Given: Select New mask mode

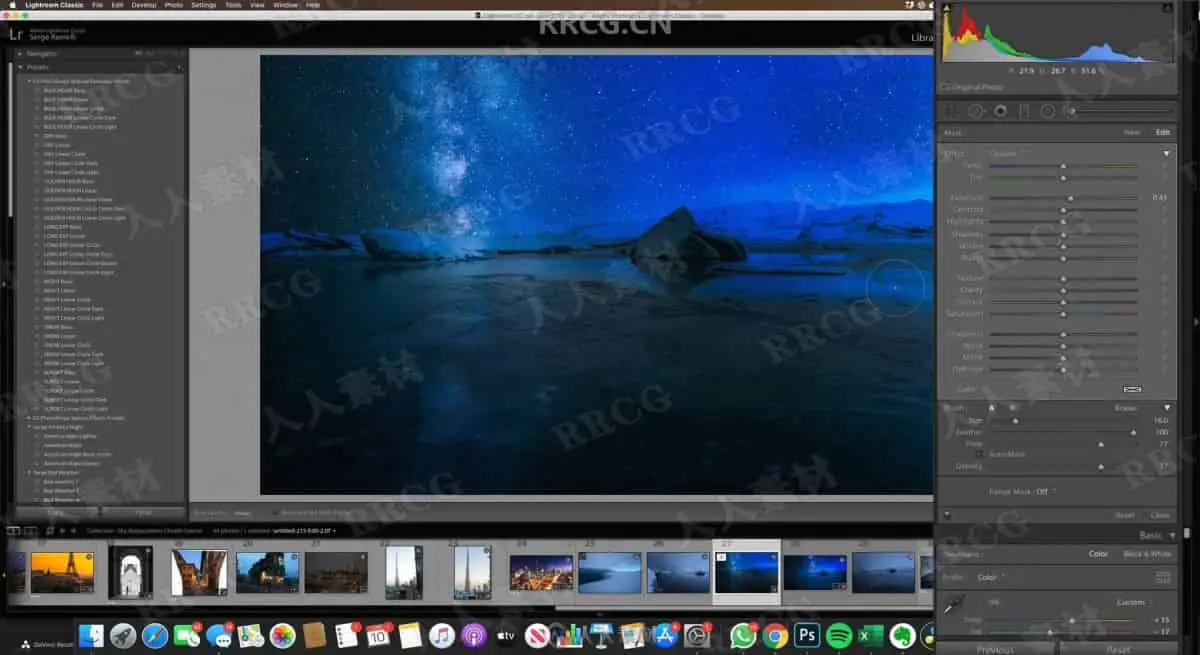Looking at the screenshot, I should (x=1131, y=132).
